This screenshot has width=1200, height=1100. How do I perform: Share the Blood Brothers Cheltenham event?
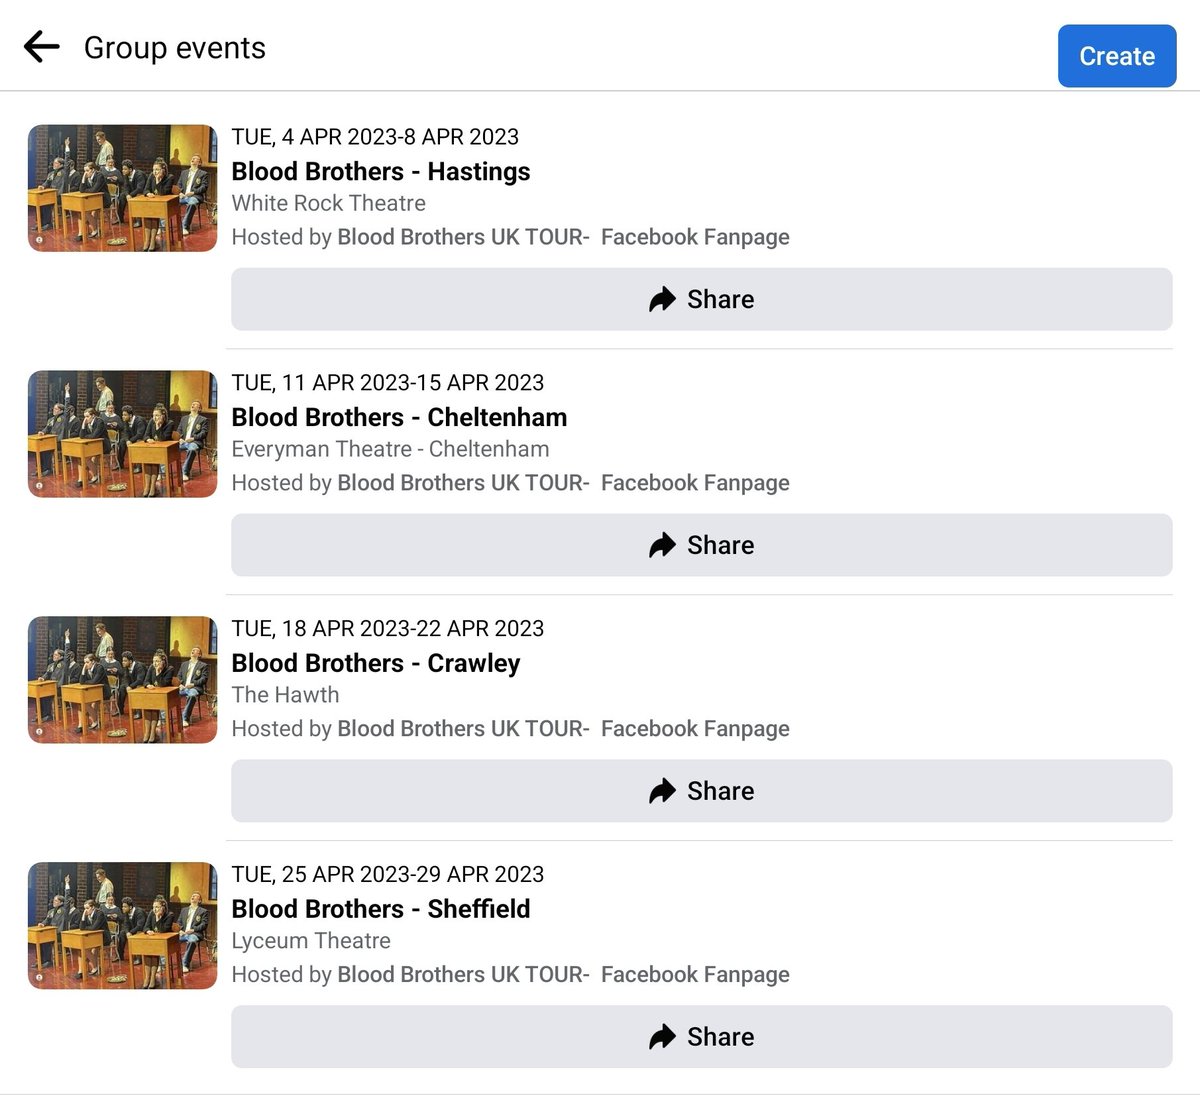[701, 545]
